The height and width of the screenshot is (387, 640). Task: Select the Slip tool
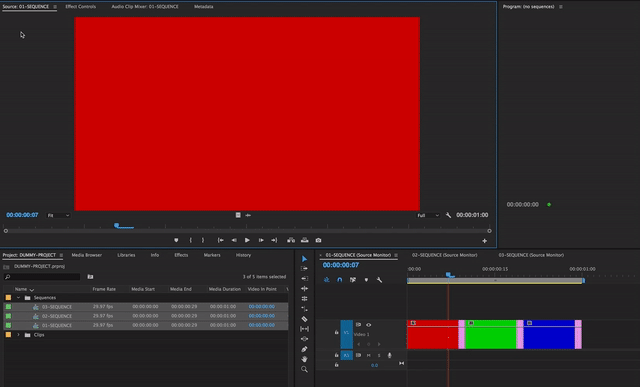click(x=304, y=329)
